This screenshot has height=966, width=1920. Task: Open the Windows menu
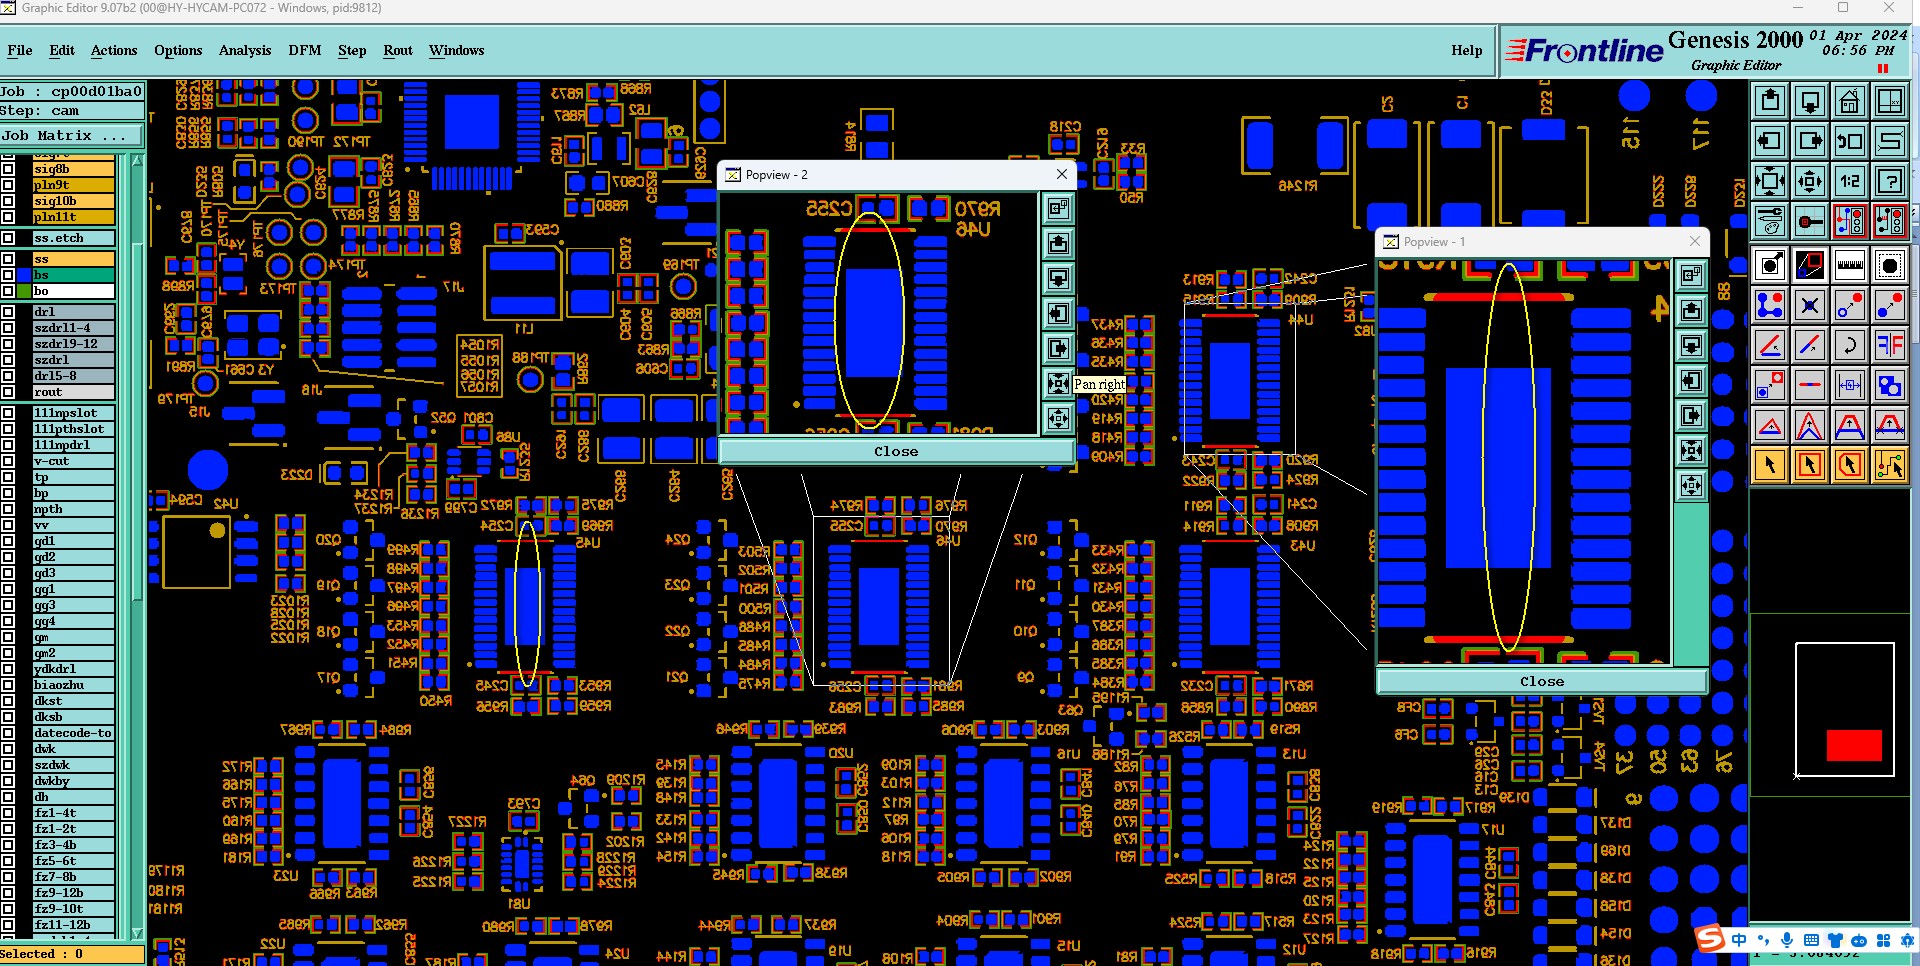click(457, 50)
